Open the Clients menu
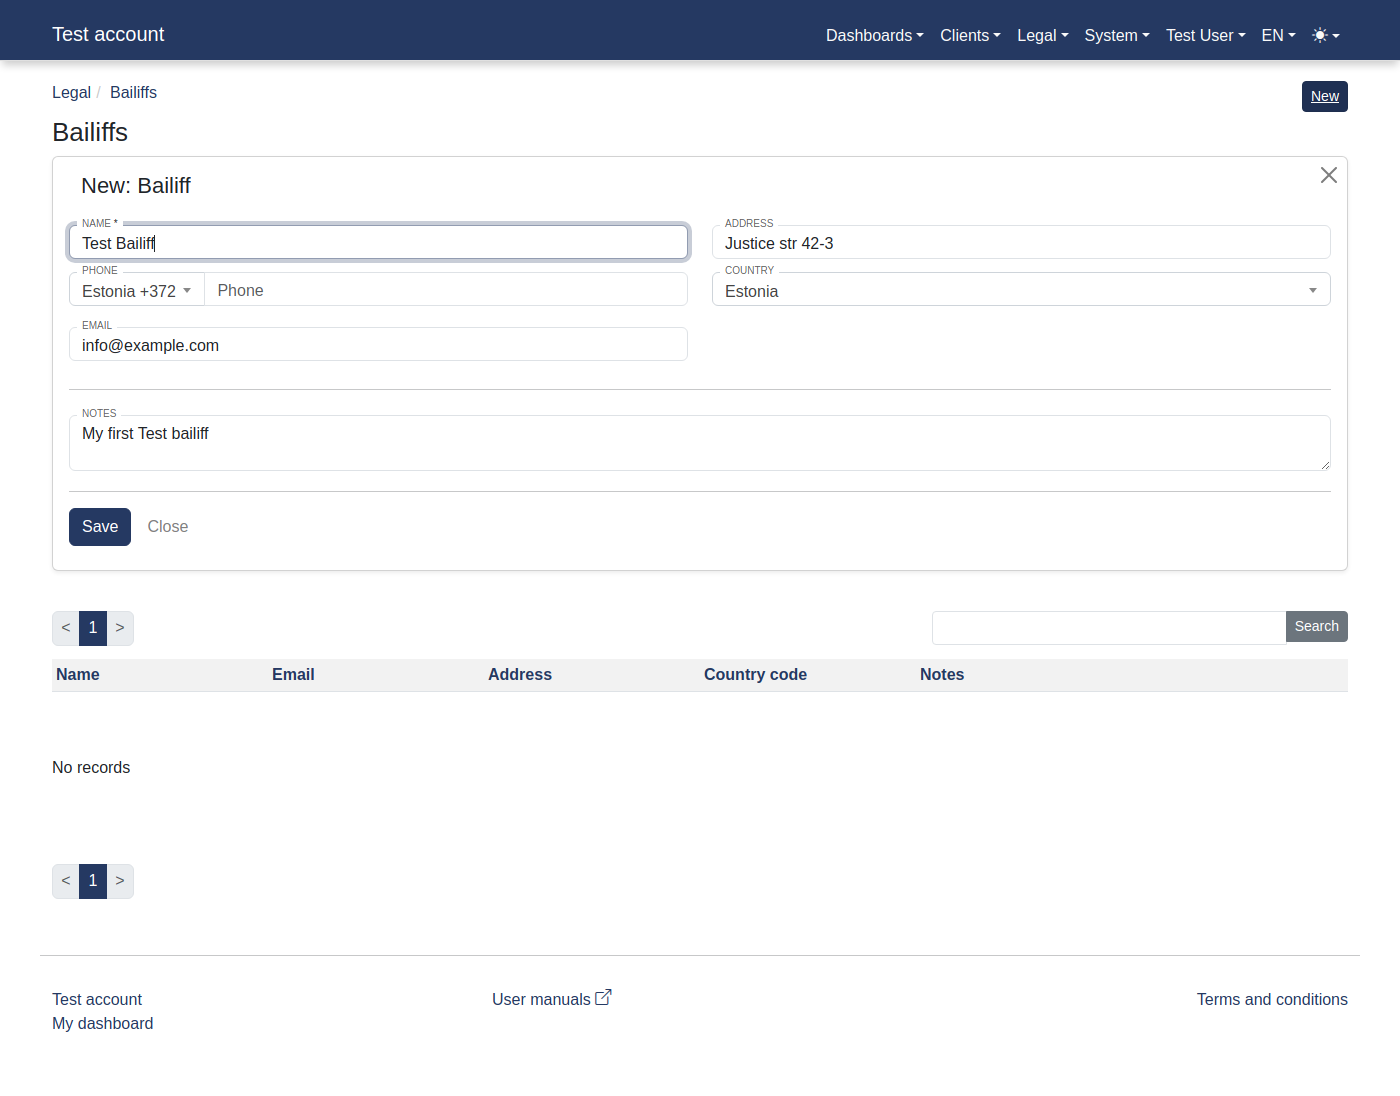Viewport: 1400px width, 1096px height. click(x=965, y=35)
